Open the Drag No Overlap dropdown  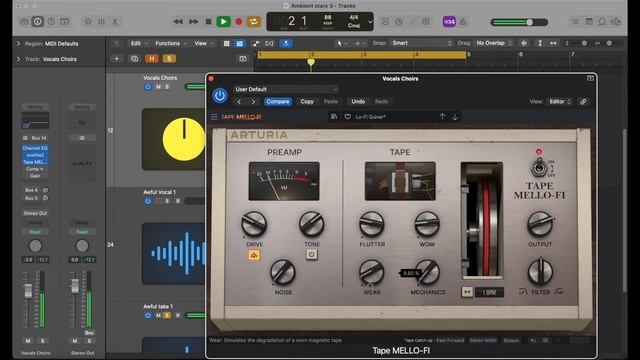point(493,43)
